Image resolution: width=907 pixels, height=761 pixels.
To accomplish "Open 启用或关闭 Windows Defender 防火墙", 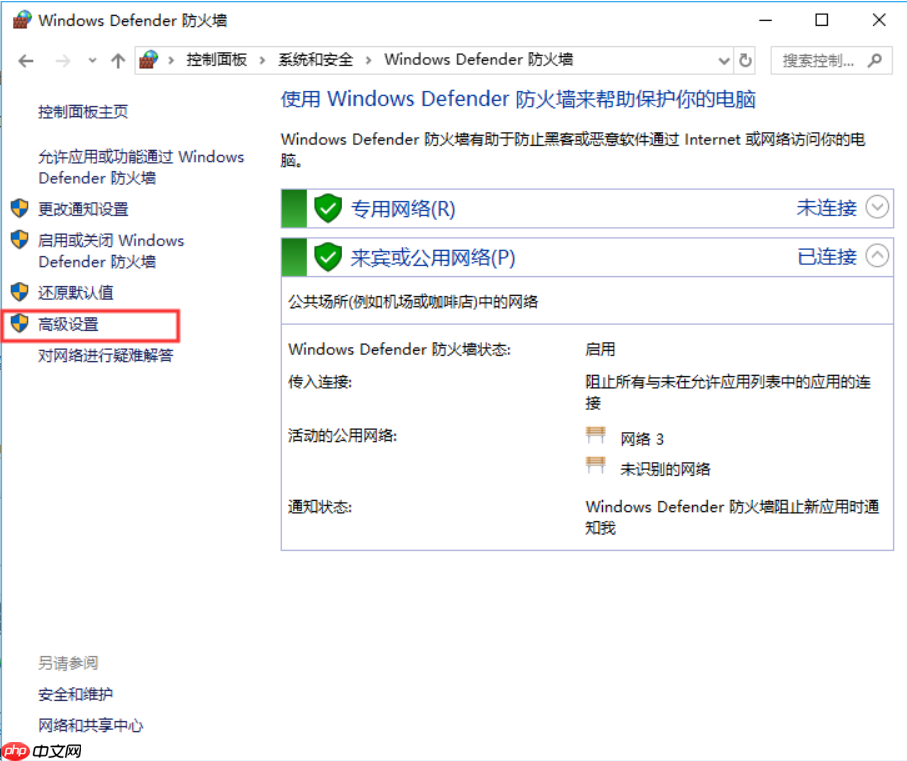I will pyautogui.click(x=111, y=250).
